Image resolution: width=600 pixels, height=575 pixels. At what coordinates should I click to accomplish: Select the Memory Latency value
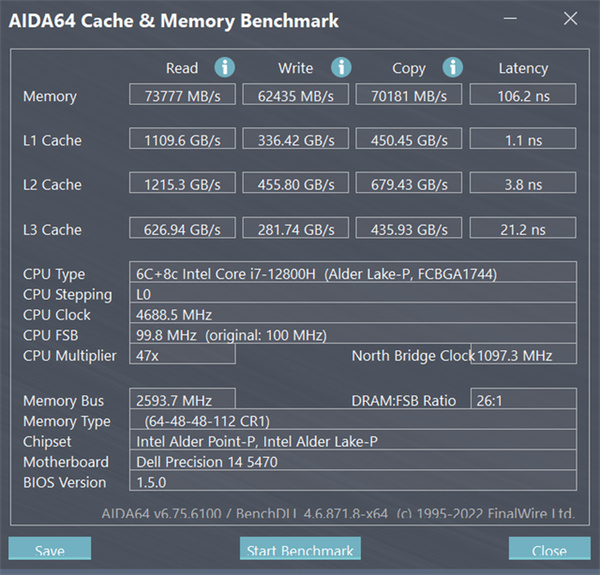pos(523,96)
